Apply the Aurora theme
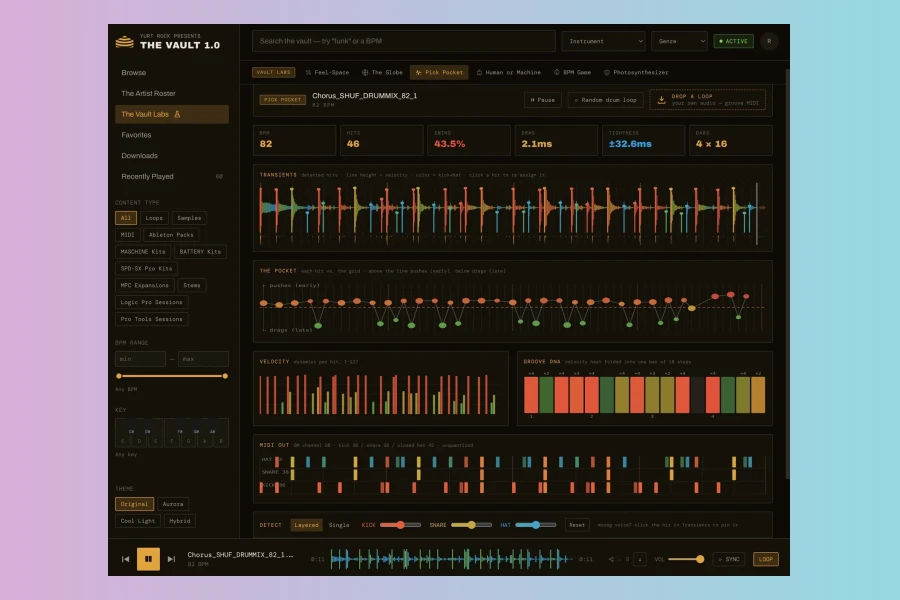900x600 pixels. pos(173,504)
